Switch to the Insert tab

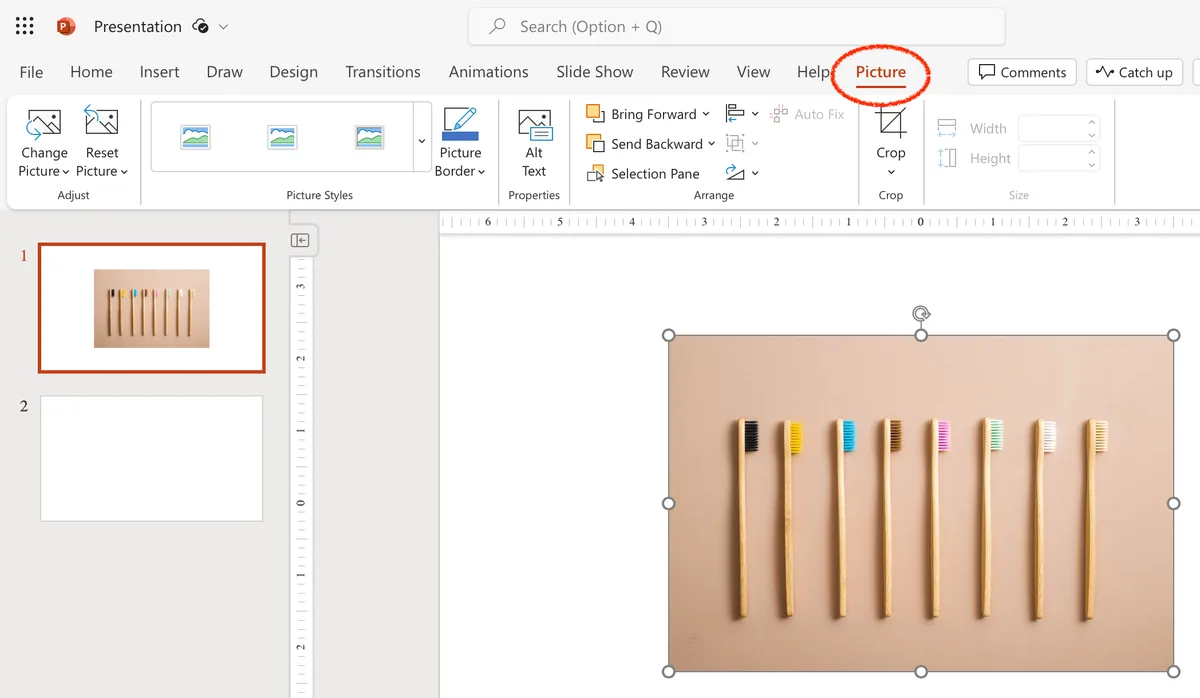[x=160, y=72]
